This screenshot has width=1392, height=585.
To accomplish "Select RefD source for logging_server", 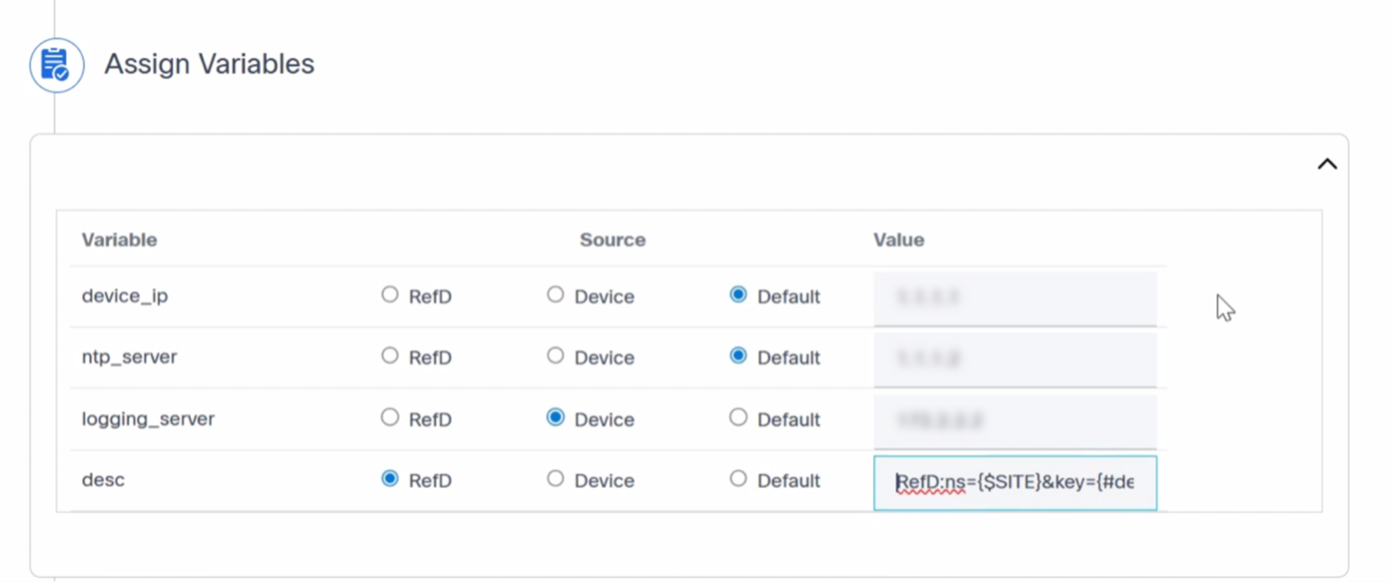I will [390, 417].
